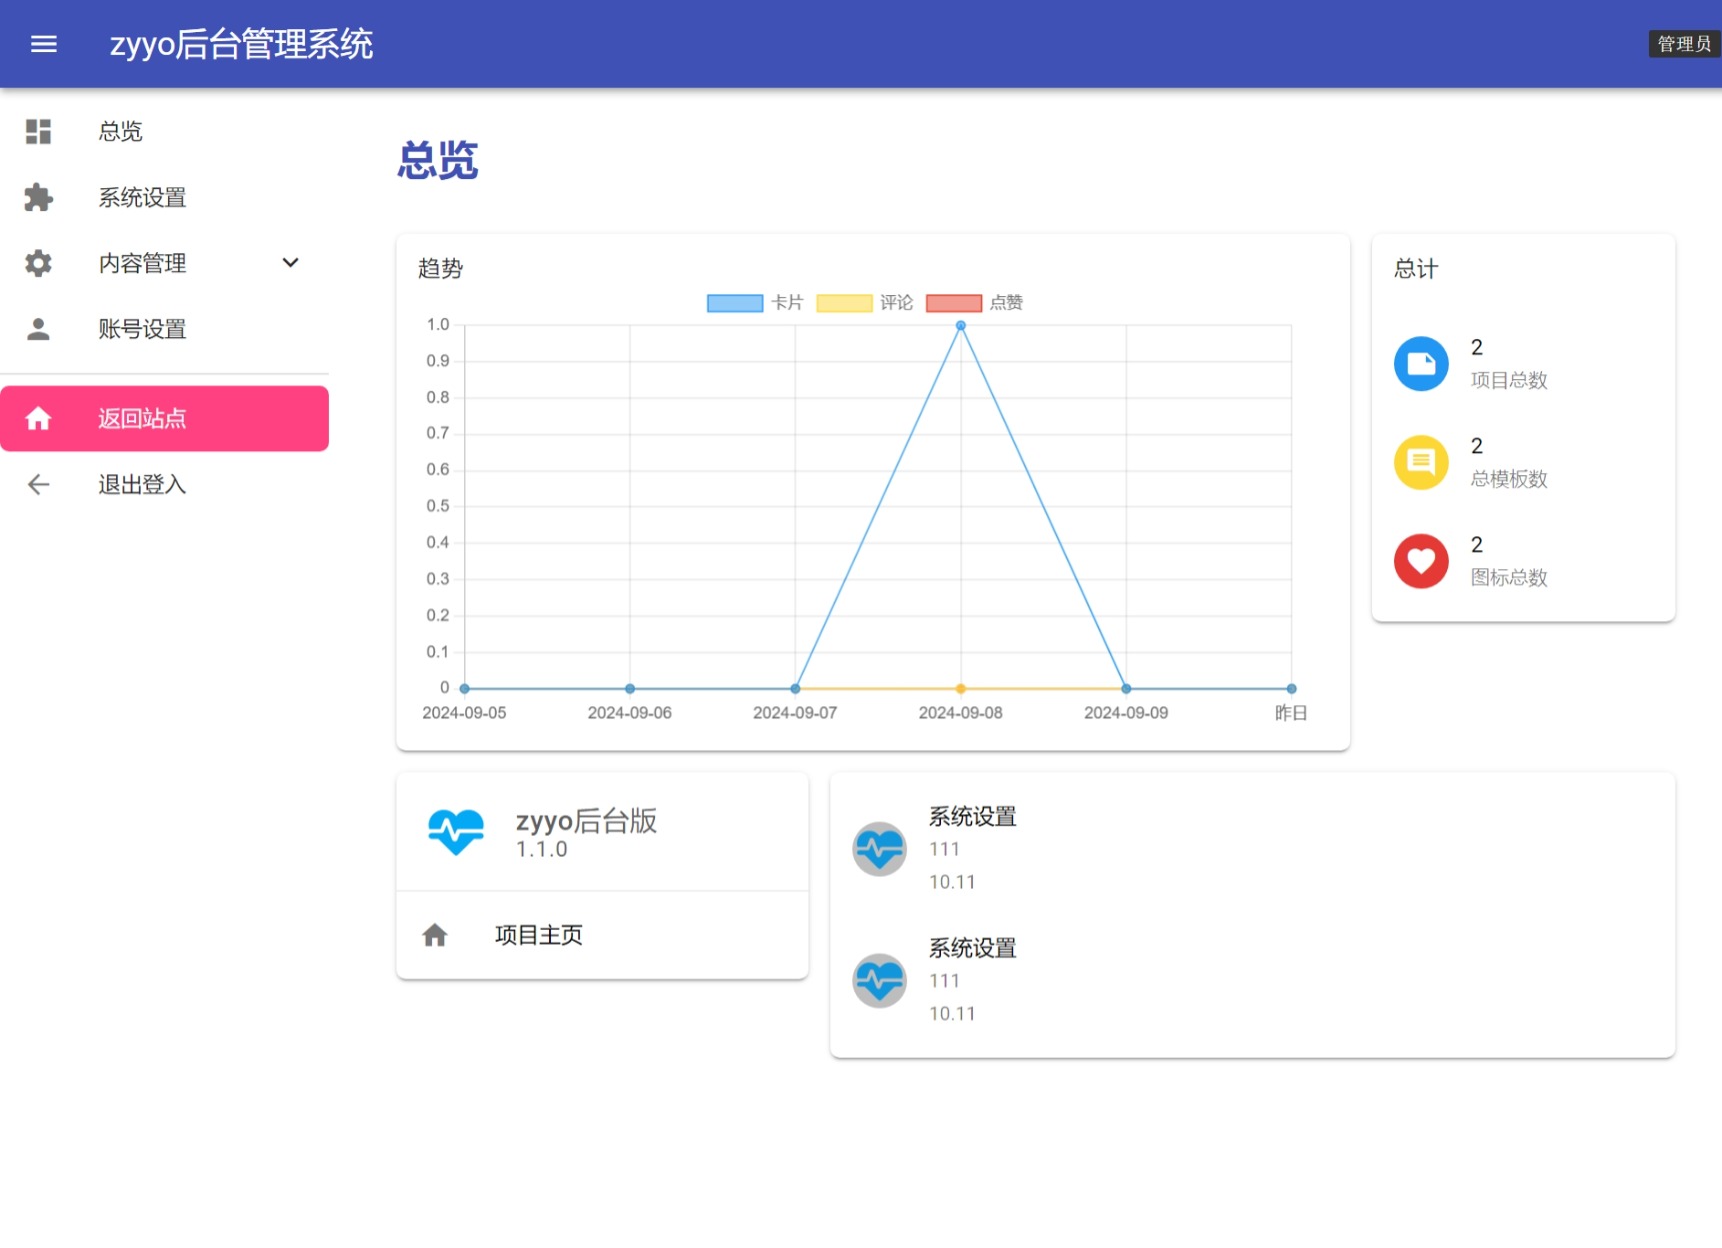Click the blue legend color swatch for 卡片
Image resolution: width=1722 pixels, height=1248 pixels.
(x=736, y=302)
